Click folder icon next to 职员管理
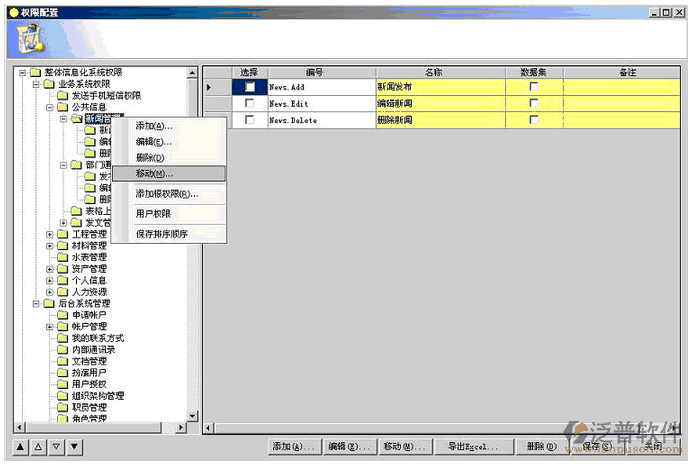 click(63, 407)
